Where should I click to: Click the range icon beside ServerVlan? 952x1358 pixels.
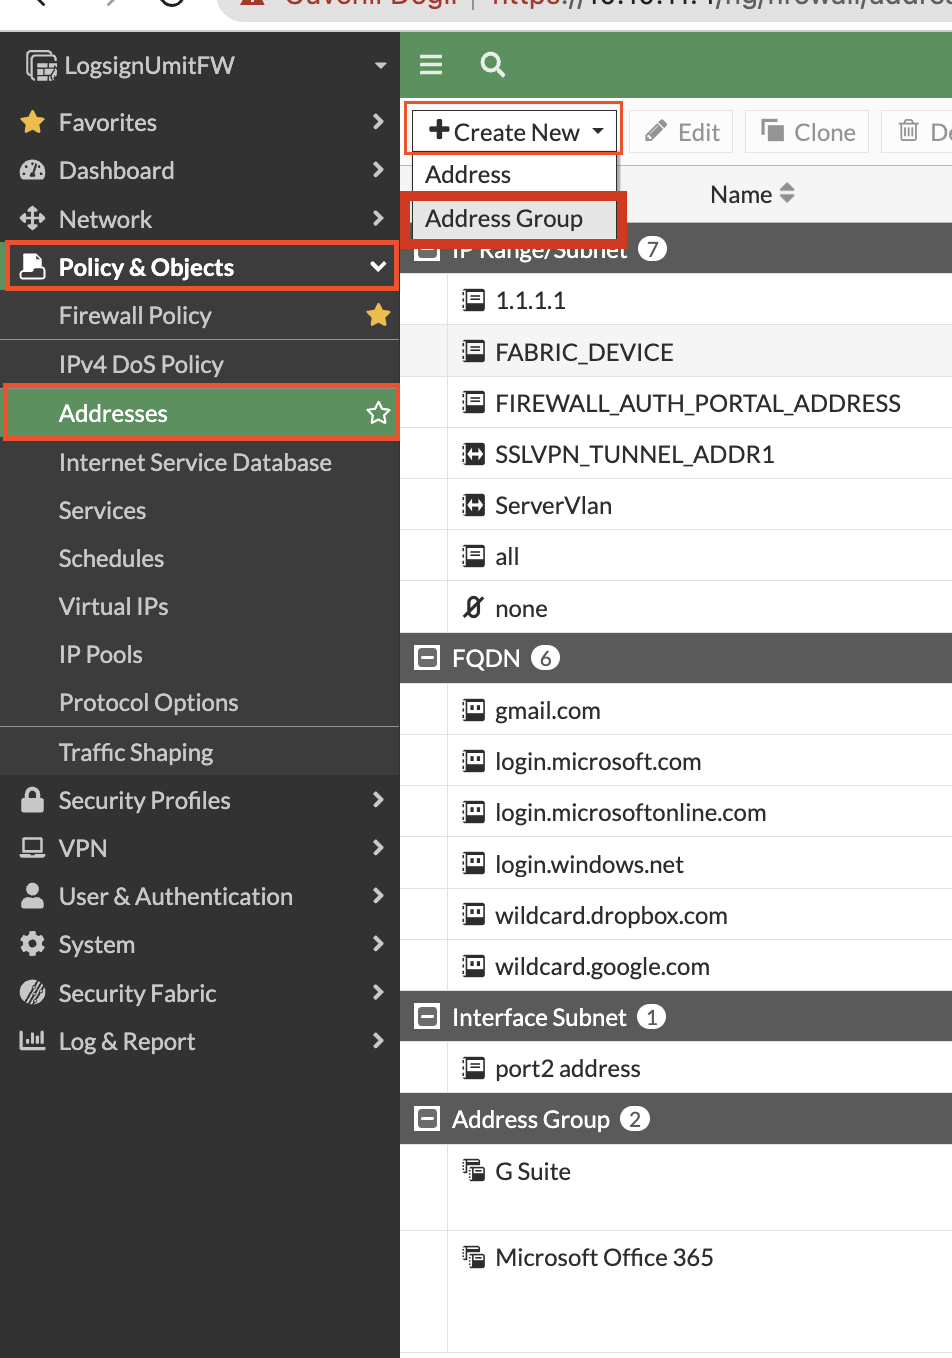pos(473,505)
